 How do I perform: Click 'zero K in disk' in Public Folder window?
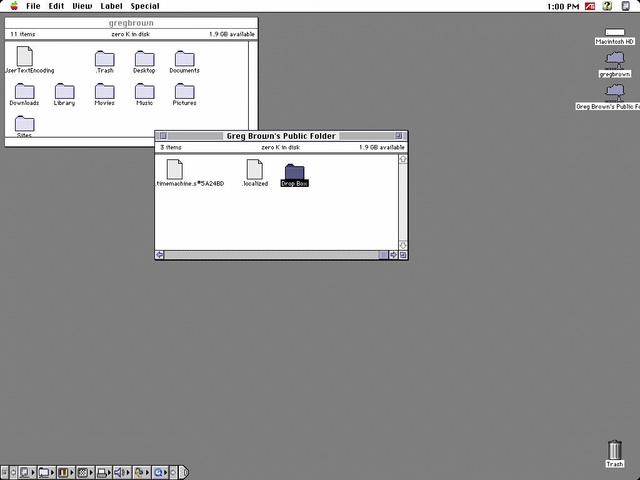click(x=280, y=147)
